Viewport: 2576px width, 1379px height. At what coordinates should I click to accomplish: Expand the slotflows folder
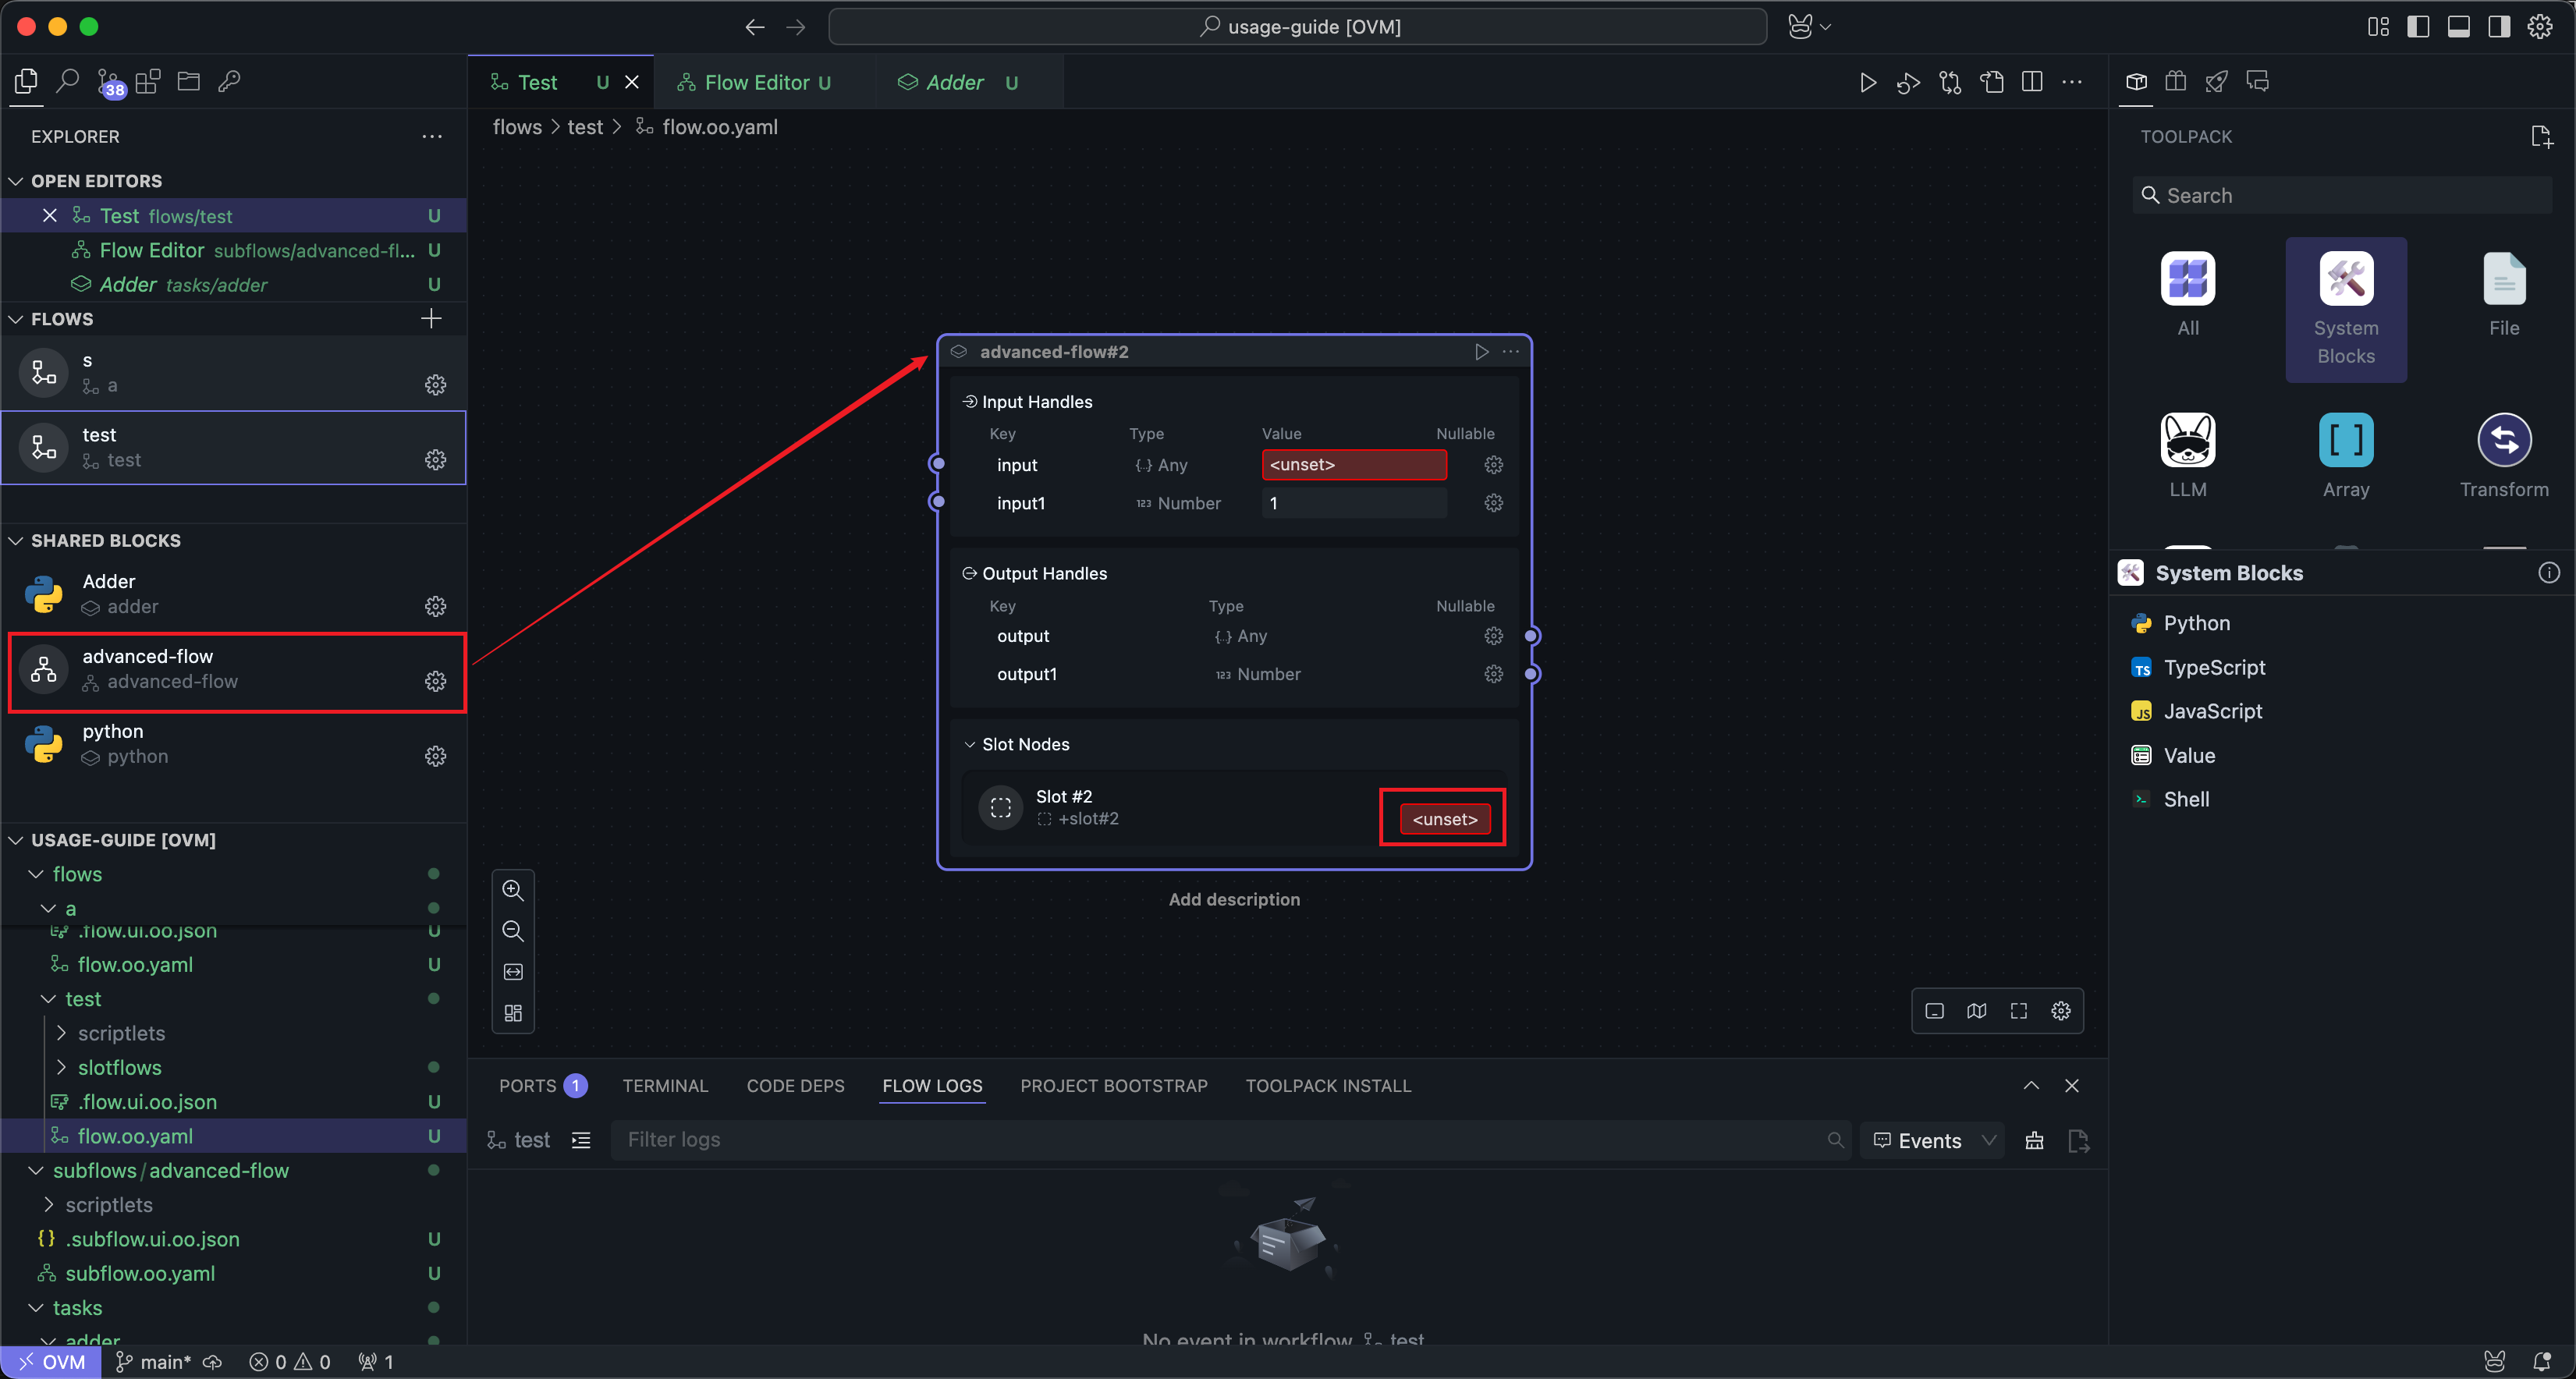[119, 1067]
